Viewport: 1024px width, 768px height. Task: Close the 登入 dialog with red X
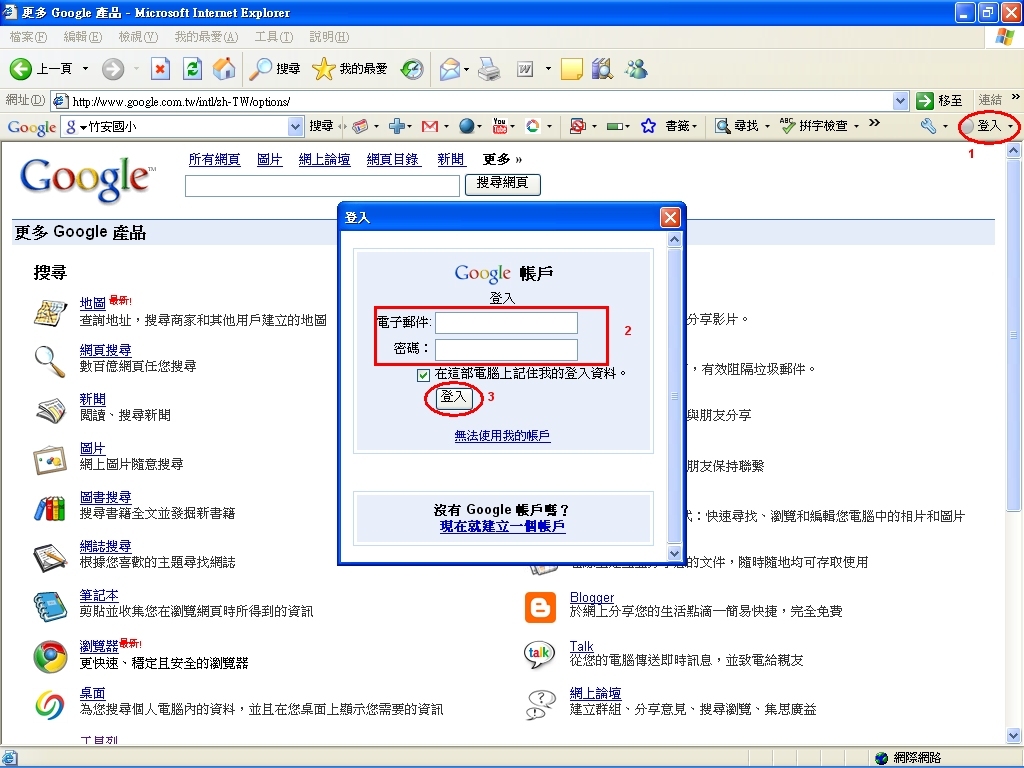coord(670,217)
